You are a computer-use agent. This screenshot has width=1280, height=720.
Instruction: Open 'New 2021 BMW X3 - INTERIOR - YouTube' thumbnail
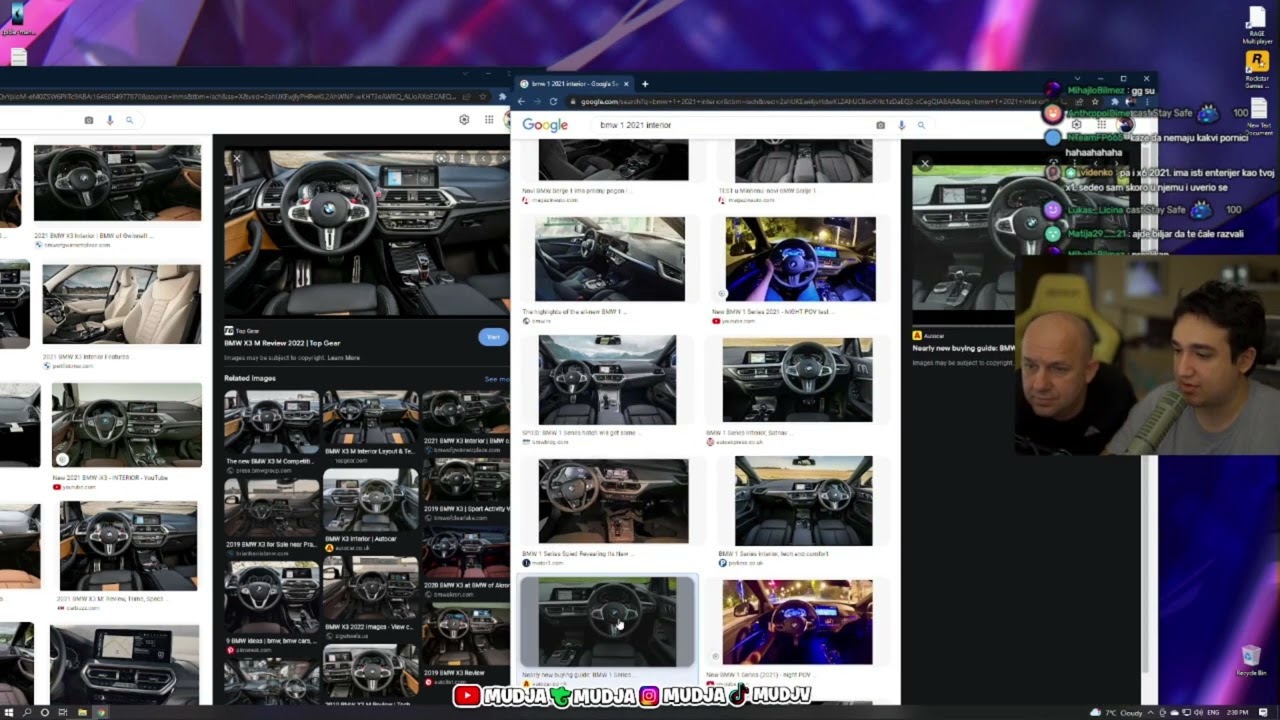point(126,426)
